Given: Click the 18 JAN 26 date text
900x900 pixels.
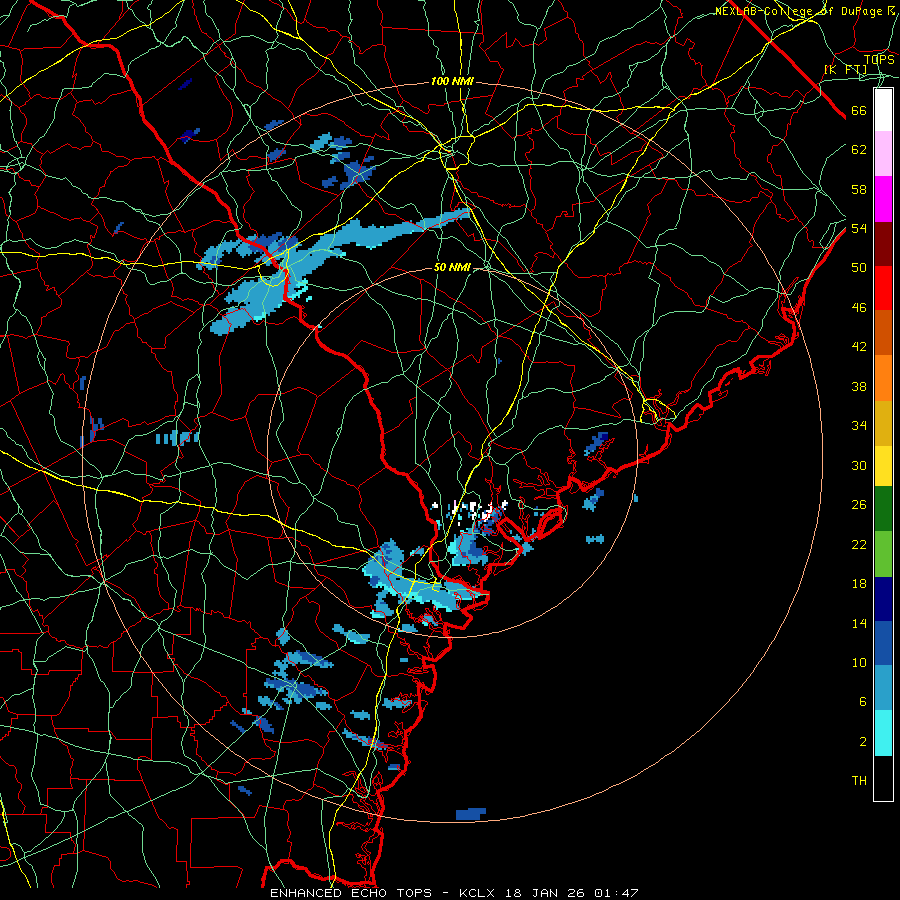Looking at the screenshot, I should coord(547,893).
